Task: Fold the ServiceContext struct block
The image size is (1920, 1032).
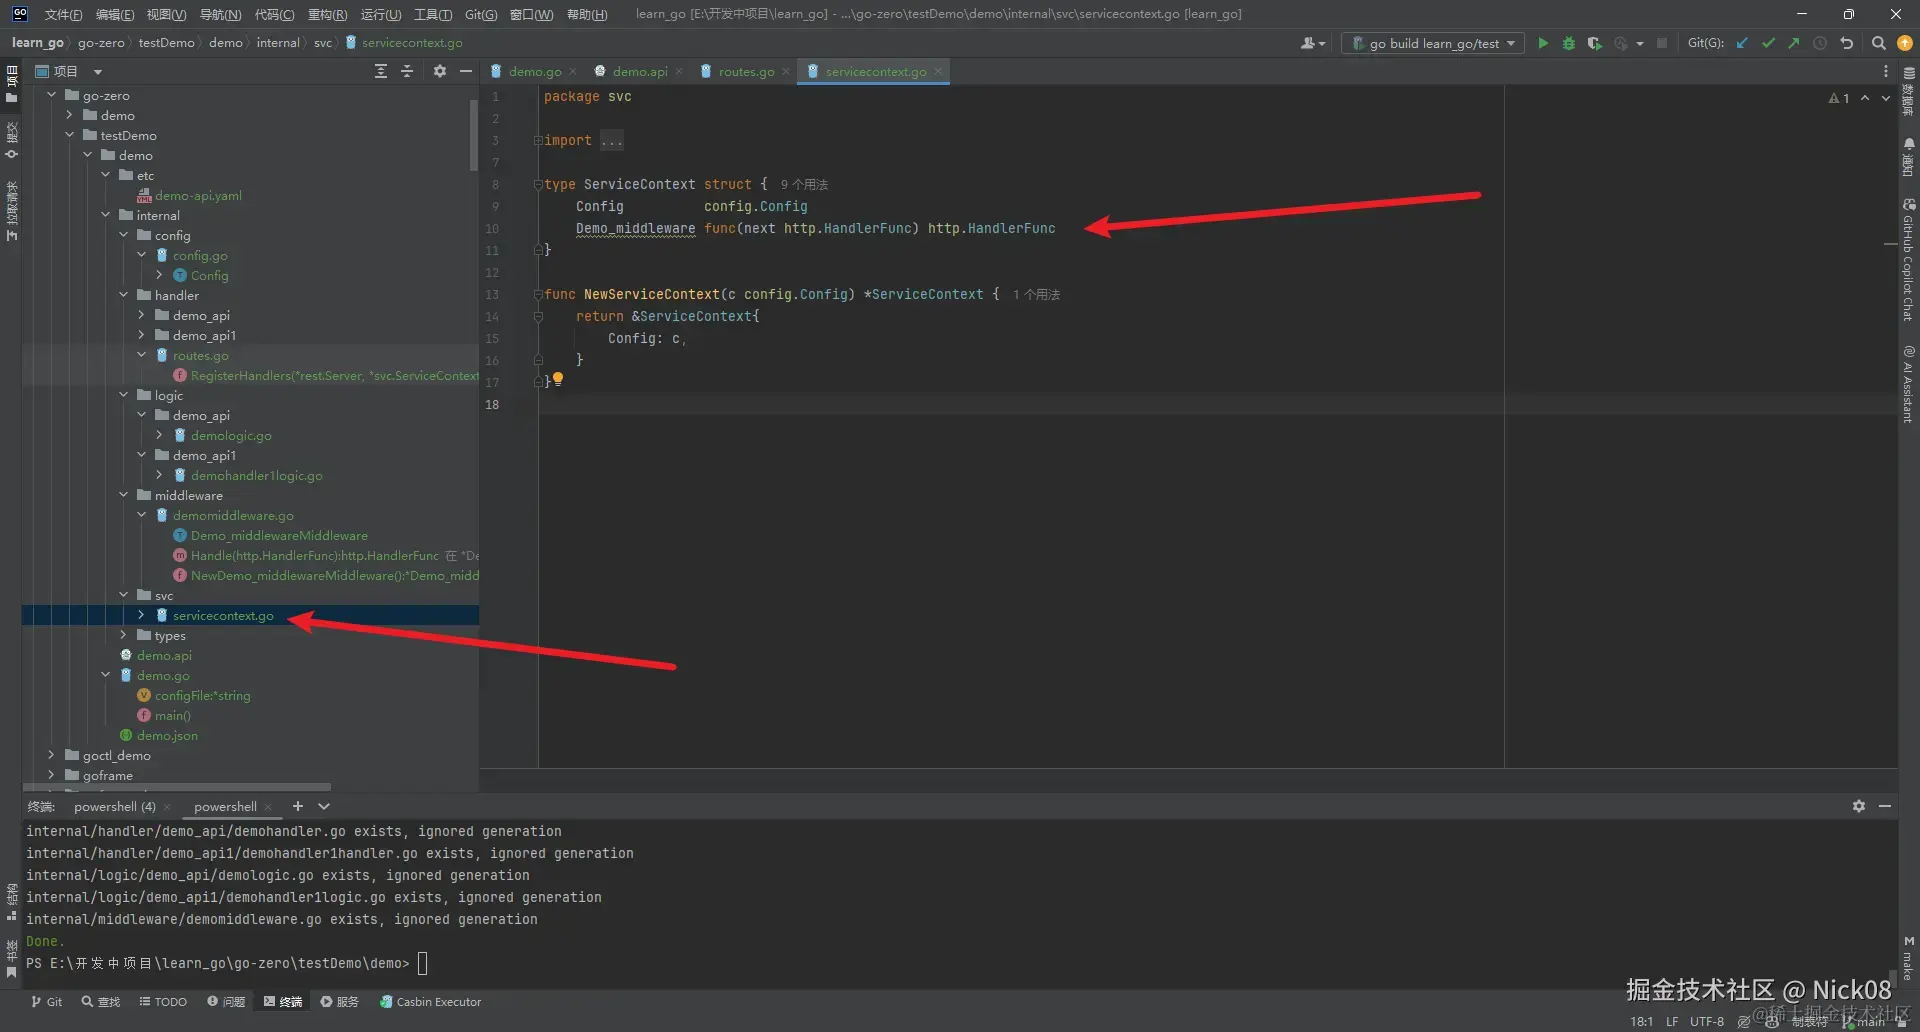Action: coord(538,185)
